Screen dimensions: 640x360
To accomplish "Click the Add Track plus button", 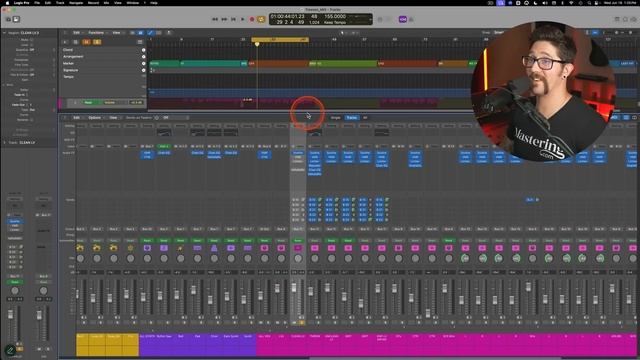I will pos(65,42).
